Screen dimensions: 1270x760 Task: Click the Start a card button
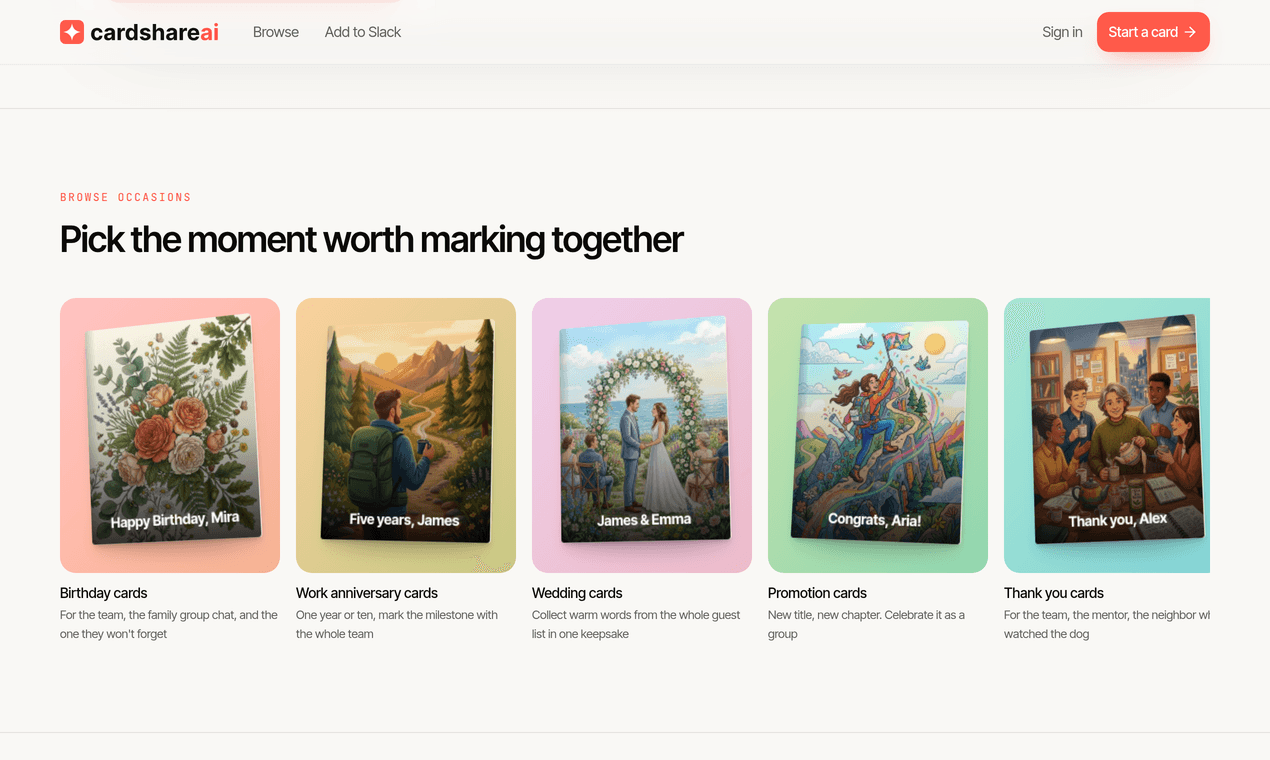point(1153,32)
